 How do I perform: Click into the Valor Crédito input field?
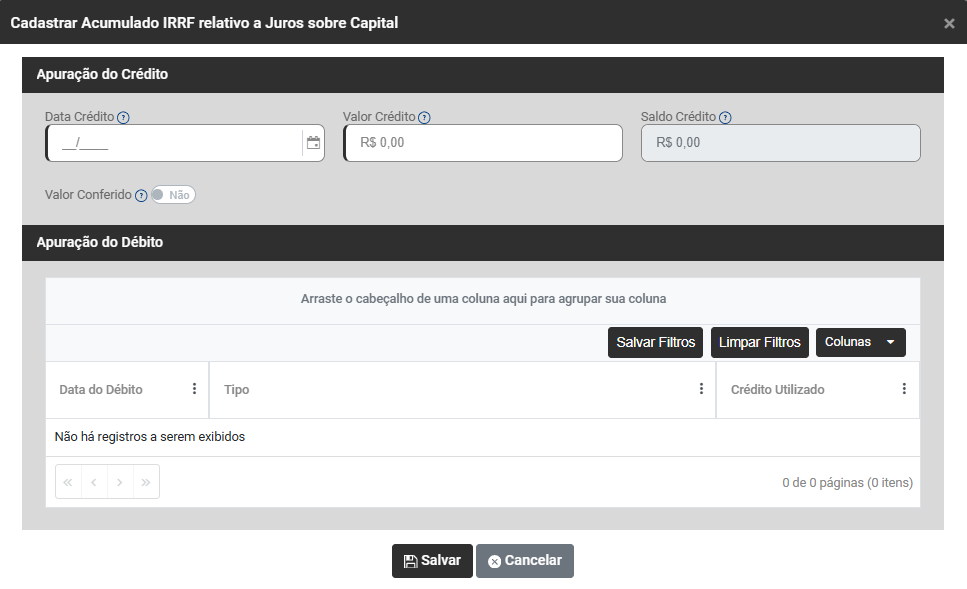coord(483,143)
